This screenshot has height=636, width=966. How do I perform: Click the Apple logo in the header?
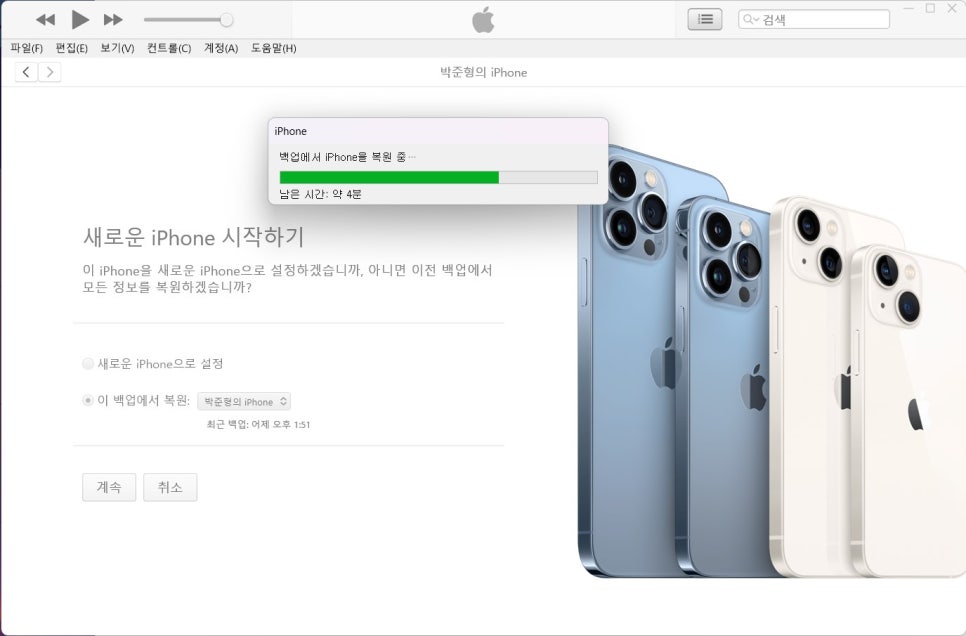click(x=483, y=20)
